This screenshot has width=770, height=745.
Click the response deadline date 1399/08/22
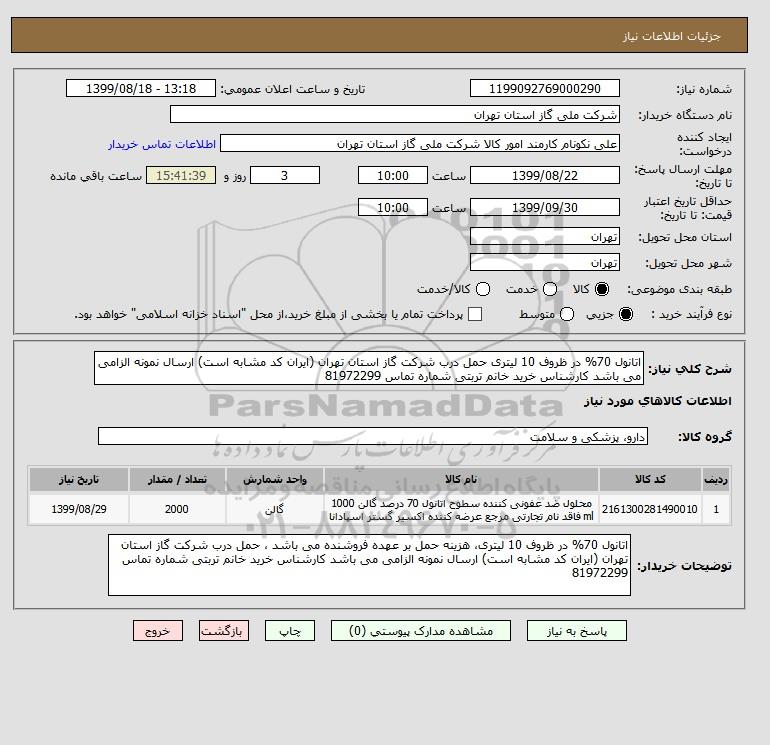(x=545, y=175)
